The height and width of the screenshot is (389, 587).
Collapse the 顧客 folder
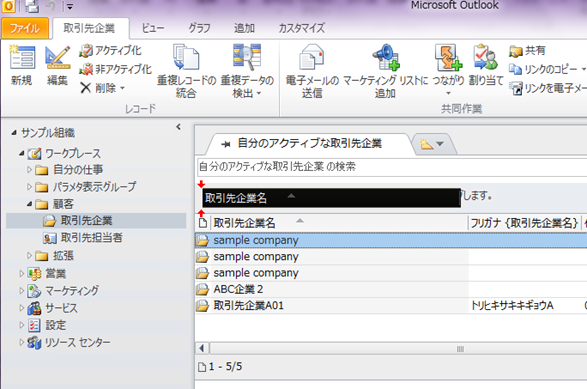pos(30,204)
